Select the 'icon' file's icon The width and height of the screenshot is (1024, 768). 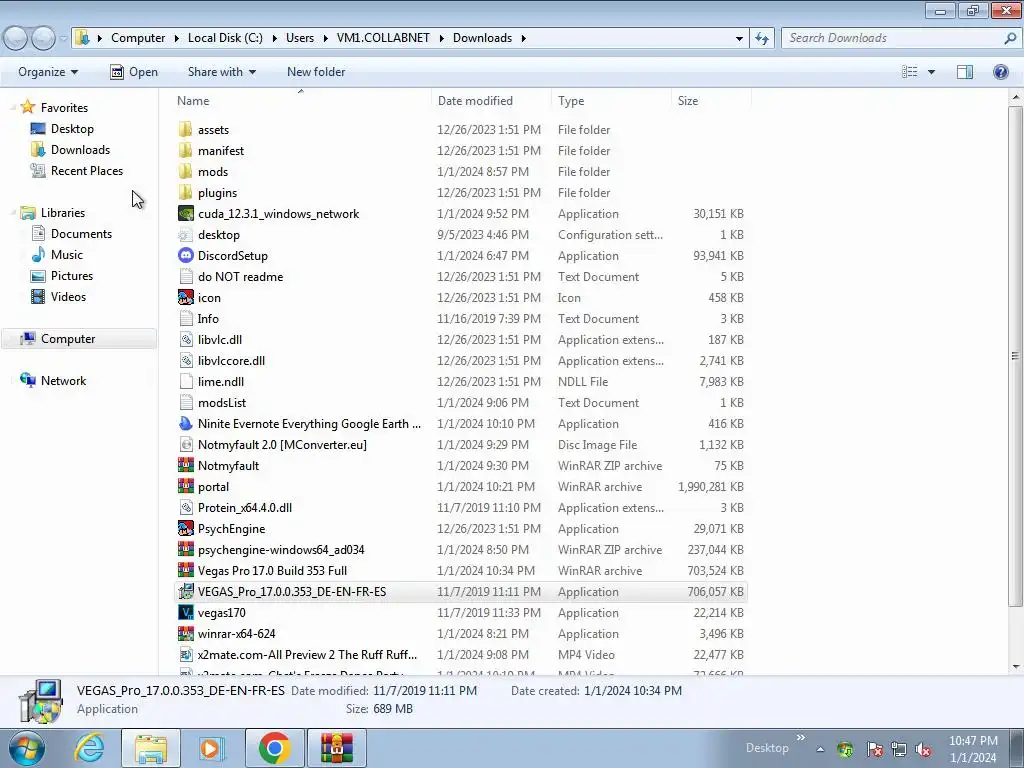click(185, 297)
